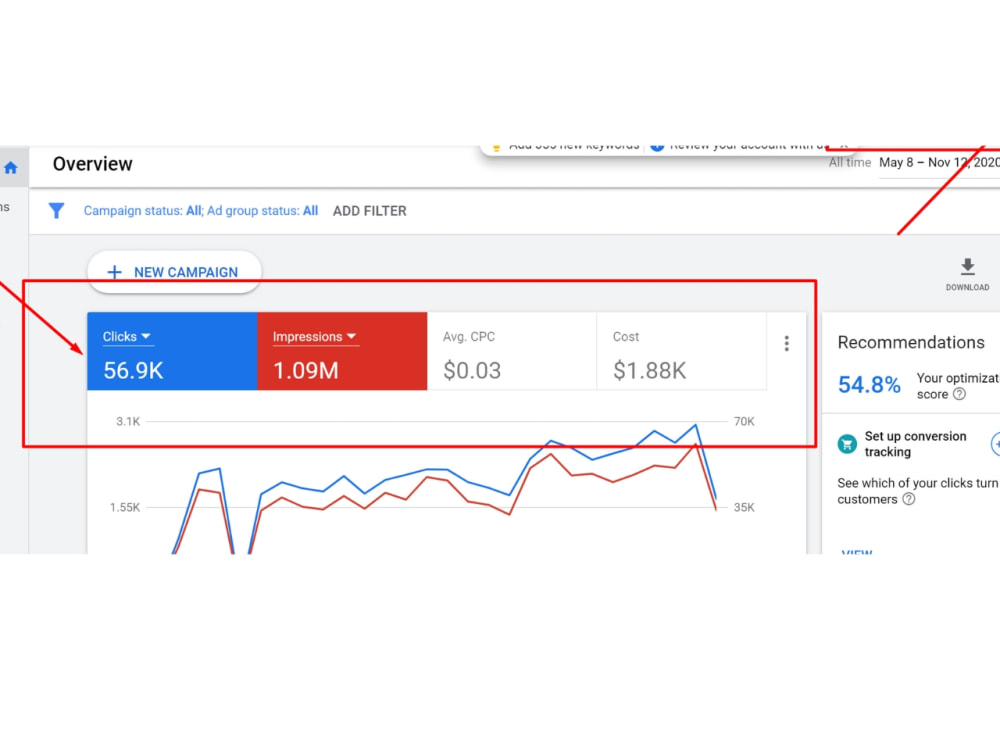Open the three-dot menu on metrics card
1000x750 pixels.
click(786, 344)
